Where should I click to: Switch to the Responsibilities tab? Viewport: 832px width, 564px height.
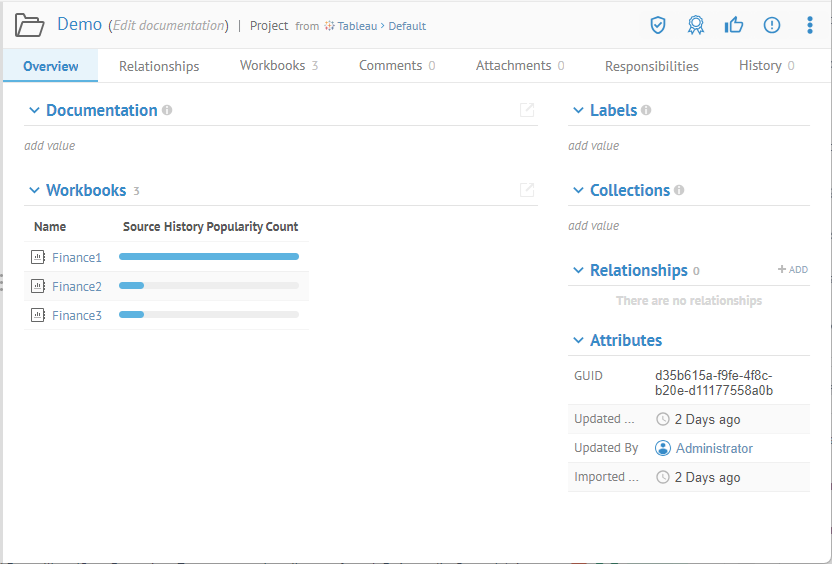[651, 66]
